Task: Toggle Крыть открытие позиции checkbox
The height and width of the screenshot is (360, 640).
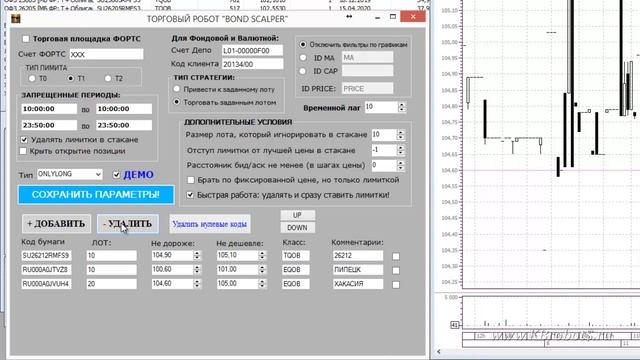Action: coord(23,151)
